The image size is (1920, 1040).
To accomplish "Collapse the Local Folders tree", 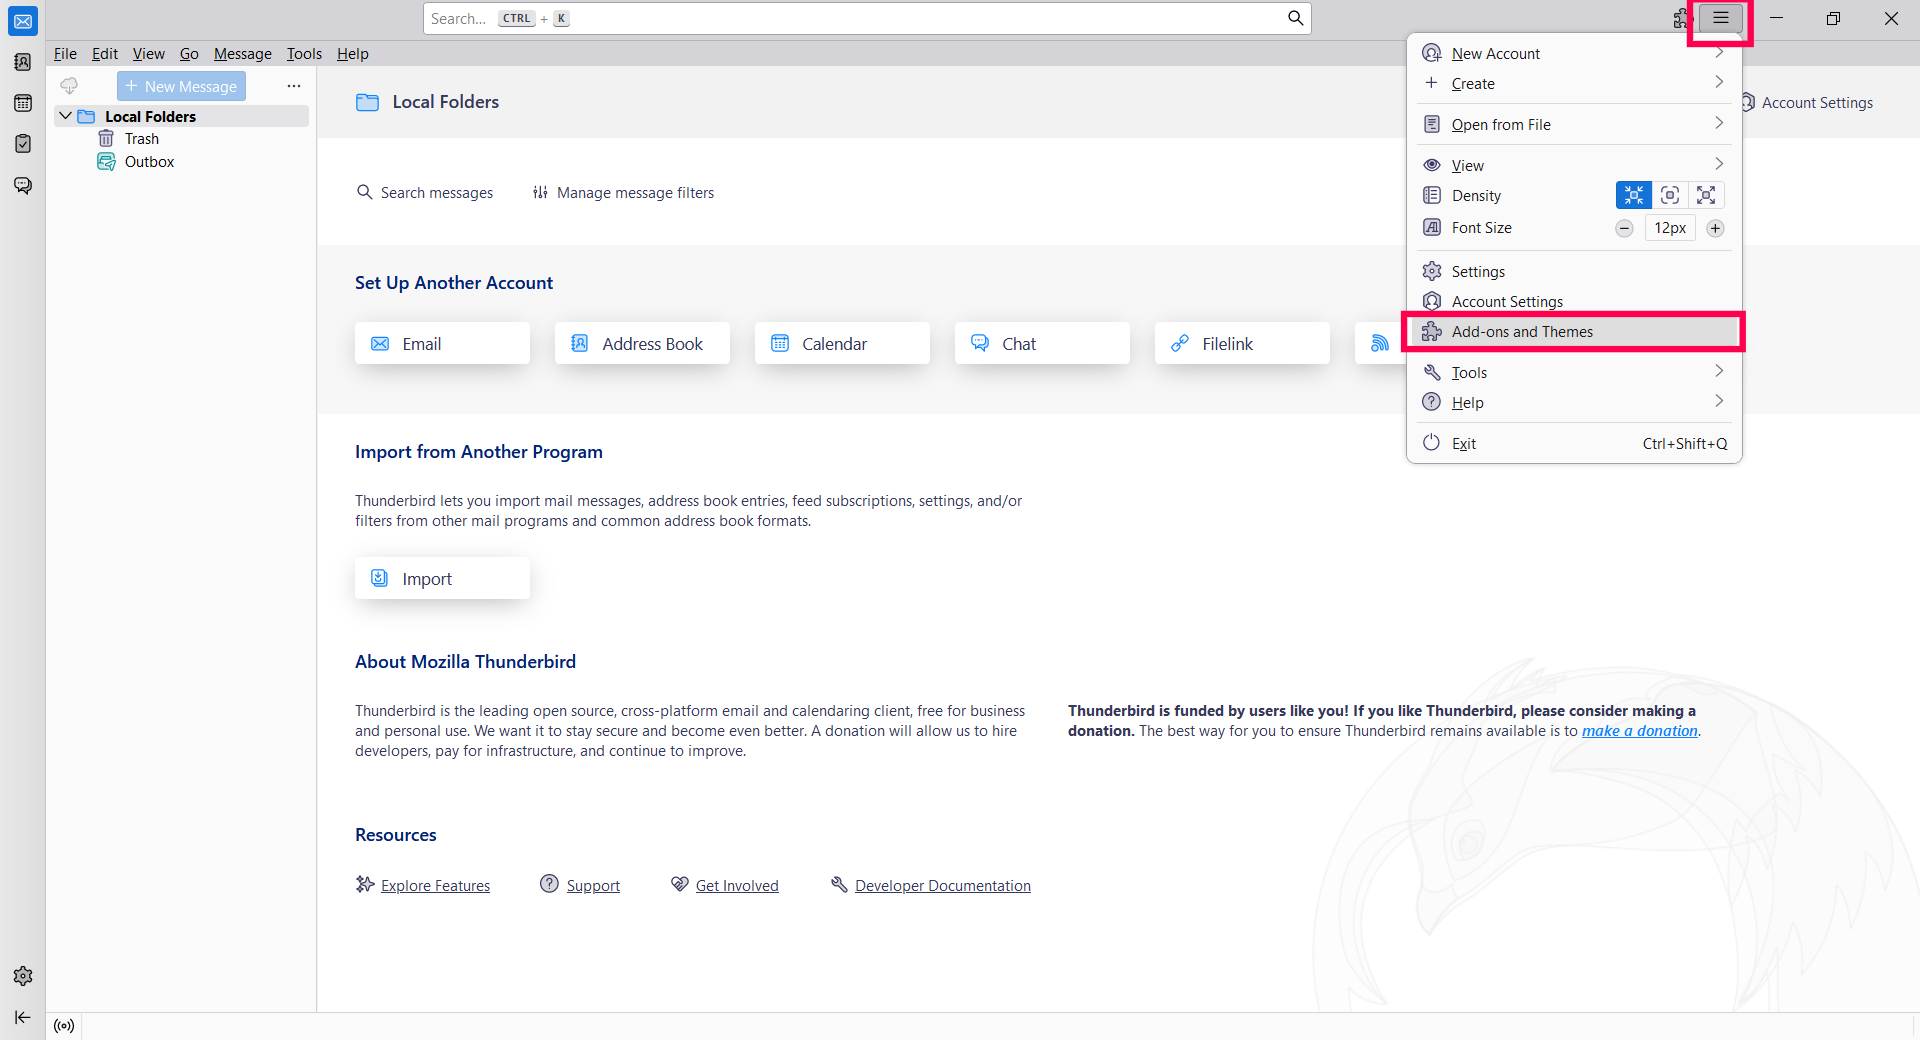I will [65, 116].
